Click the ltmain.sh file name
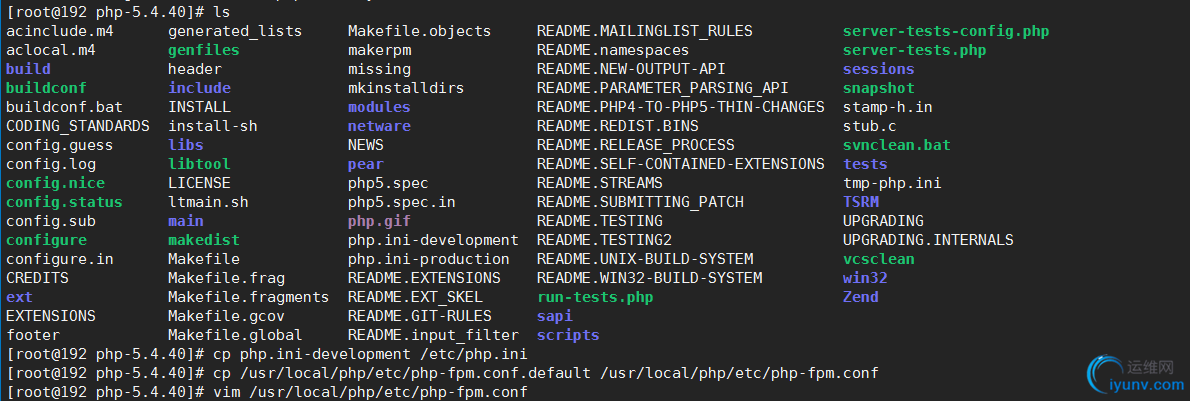1190x401 pixels. [x=208, y=202]
